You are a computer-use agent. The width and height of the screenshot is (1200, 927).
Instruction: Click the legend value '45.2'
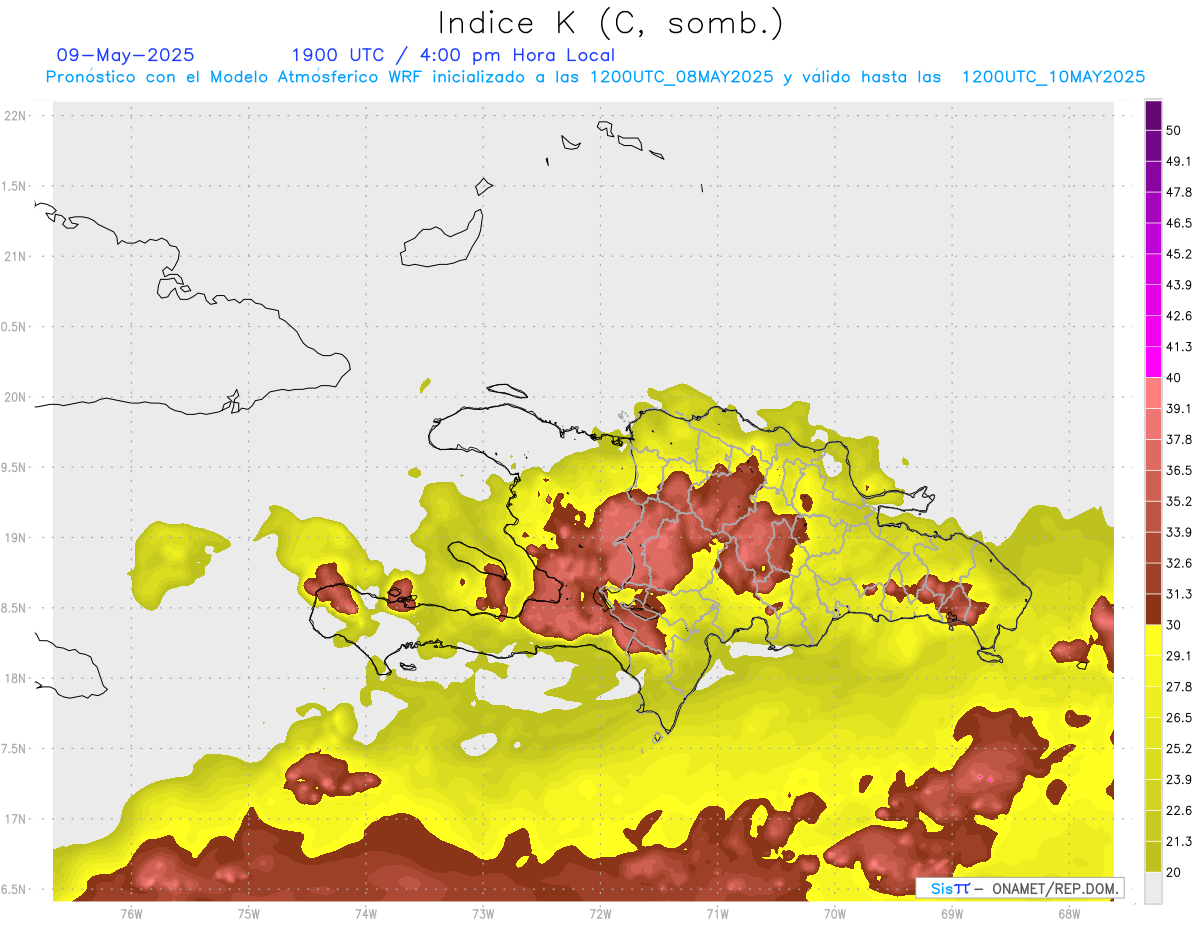click(1178, 254)
